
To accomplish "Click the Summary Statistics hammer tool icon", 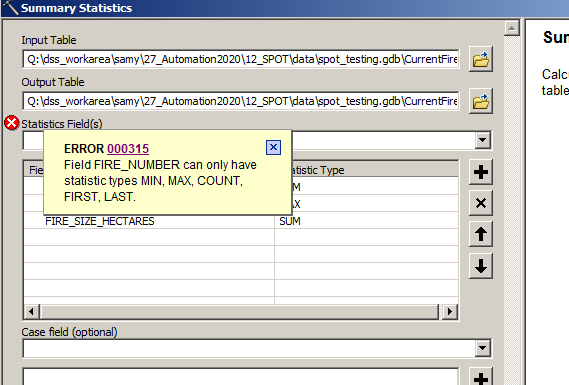I will pos(10,7).
